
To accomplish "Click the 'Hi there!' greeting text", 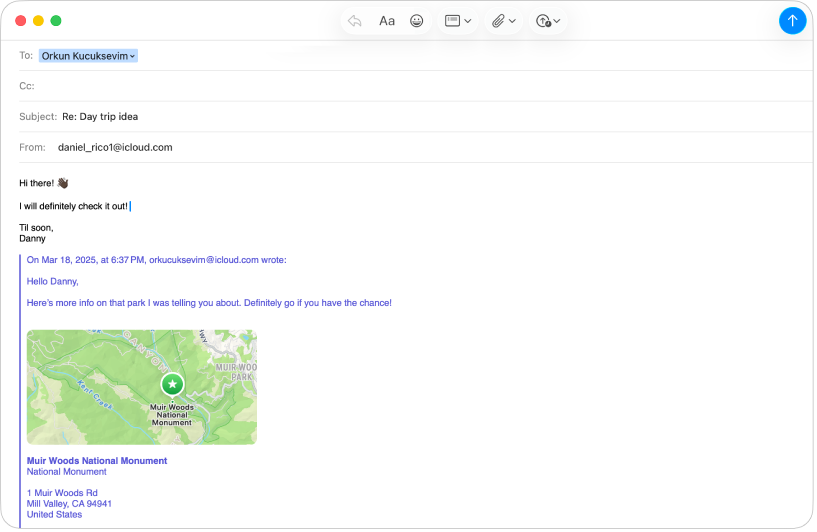I will (36, 184).
